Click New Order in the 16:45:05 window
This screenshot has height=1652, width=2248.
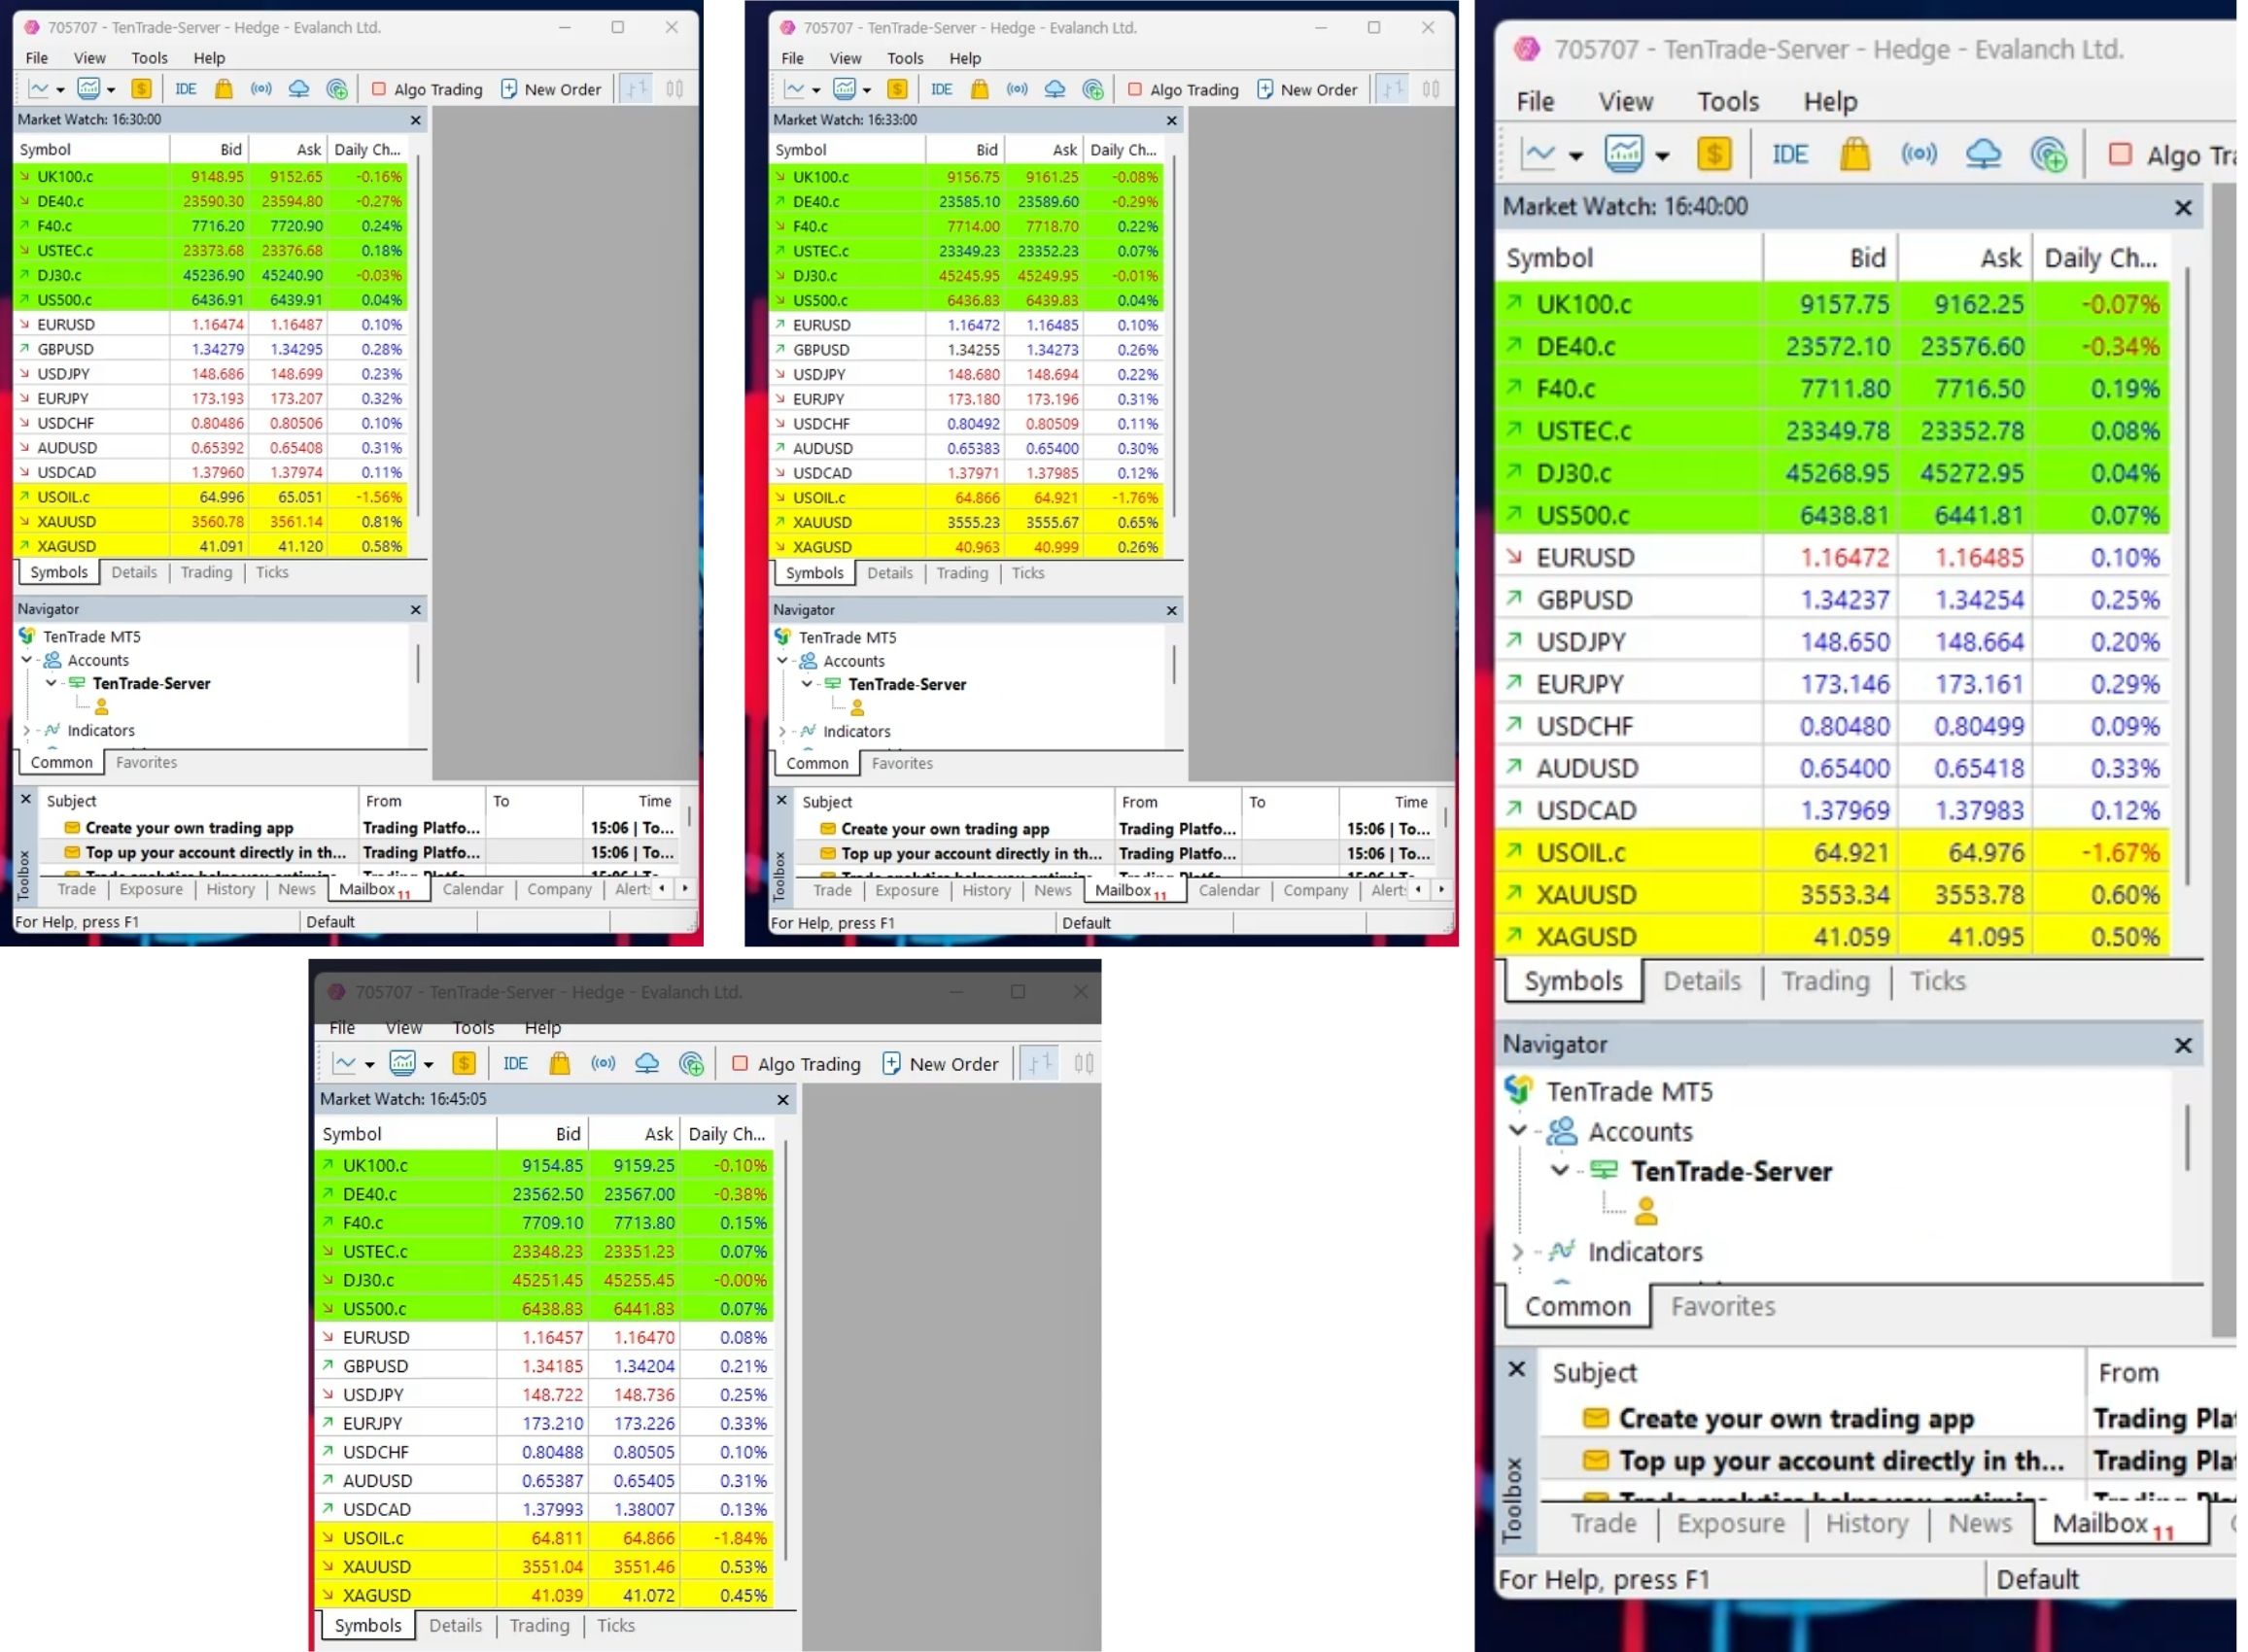(x=941, y=1064)
